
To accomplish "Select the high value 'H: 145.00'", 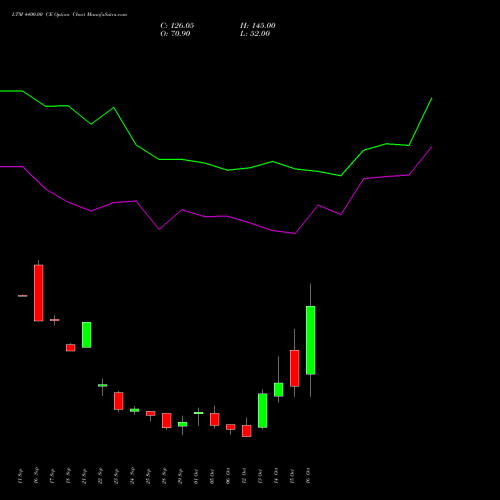I will (258, 26).
